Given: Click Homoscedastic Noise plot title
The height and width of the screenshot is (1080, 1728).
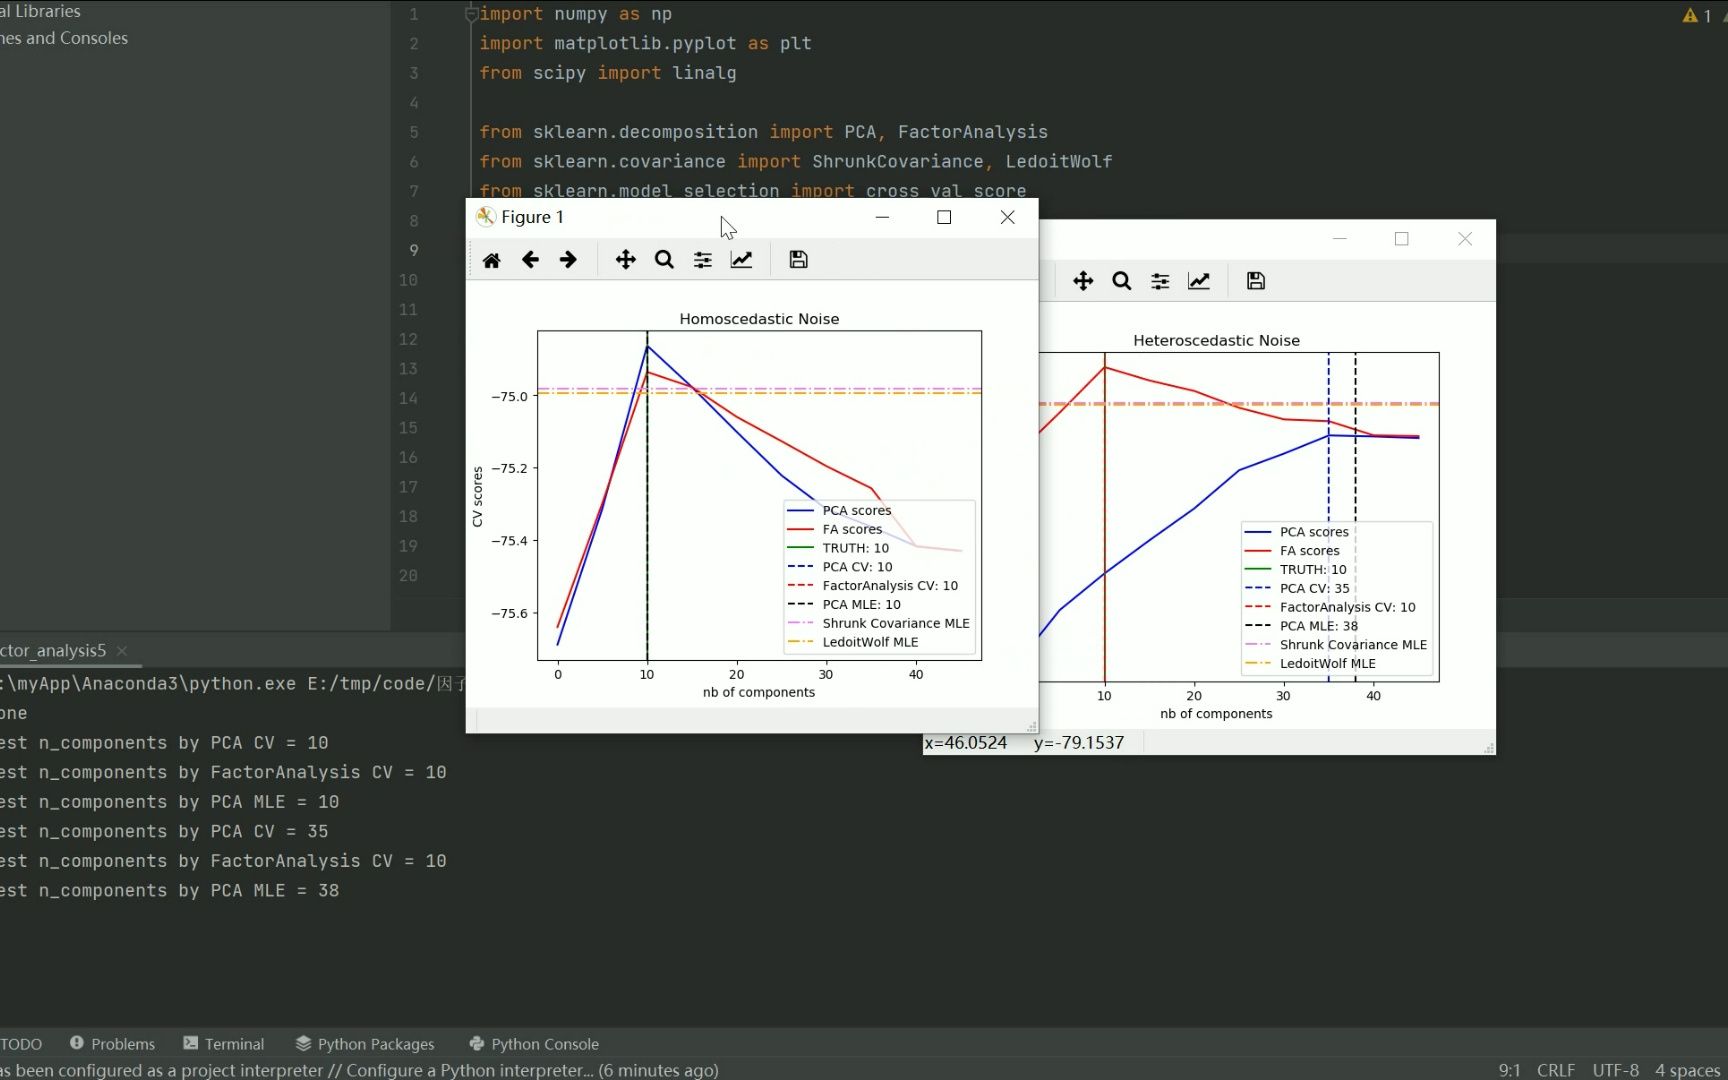Looking at the screenshot, I should tap(759, 319).
